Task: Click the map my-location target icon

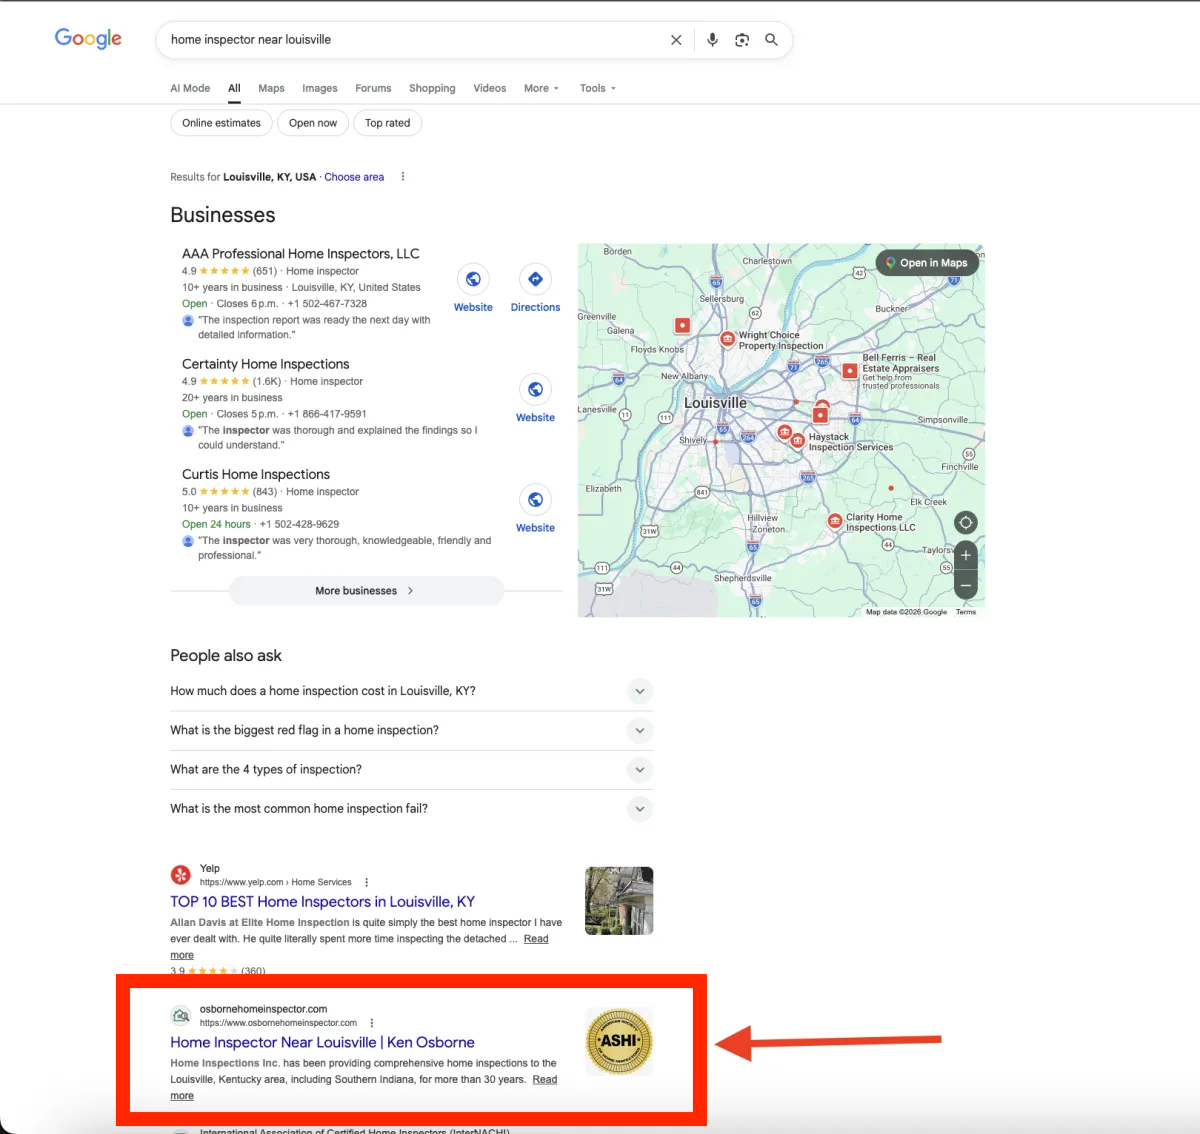Action: coord(965,522)
